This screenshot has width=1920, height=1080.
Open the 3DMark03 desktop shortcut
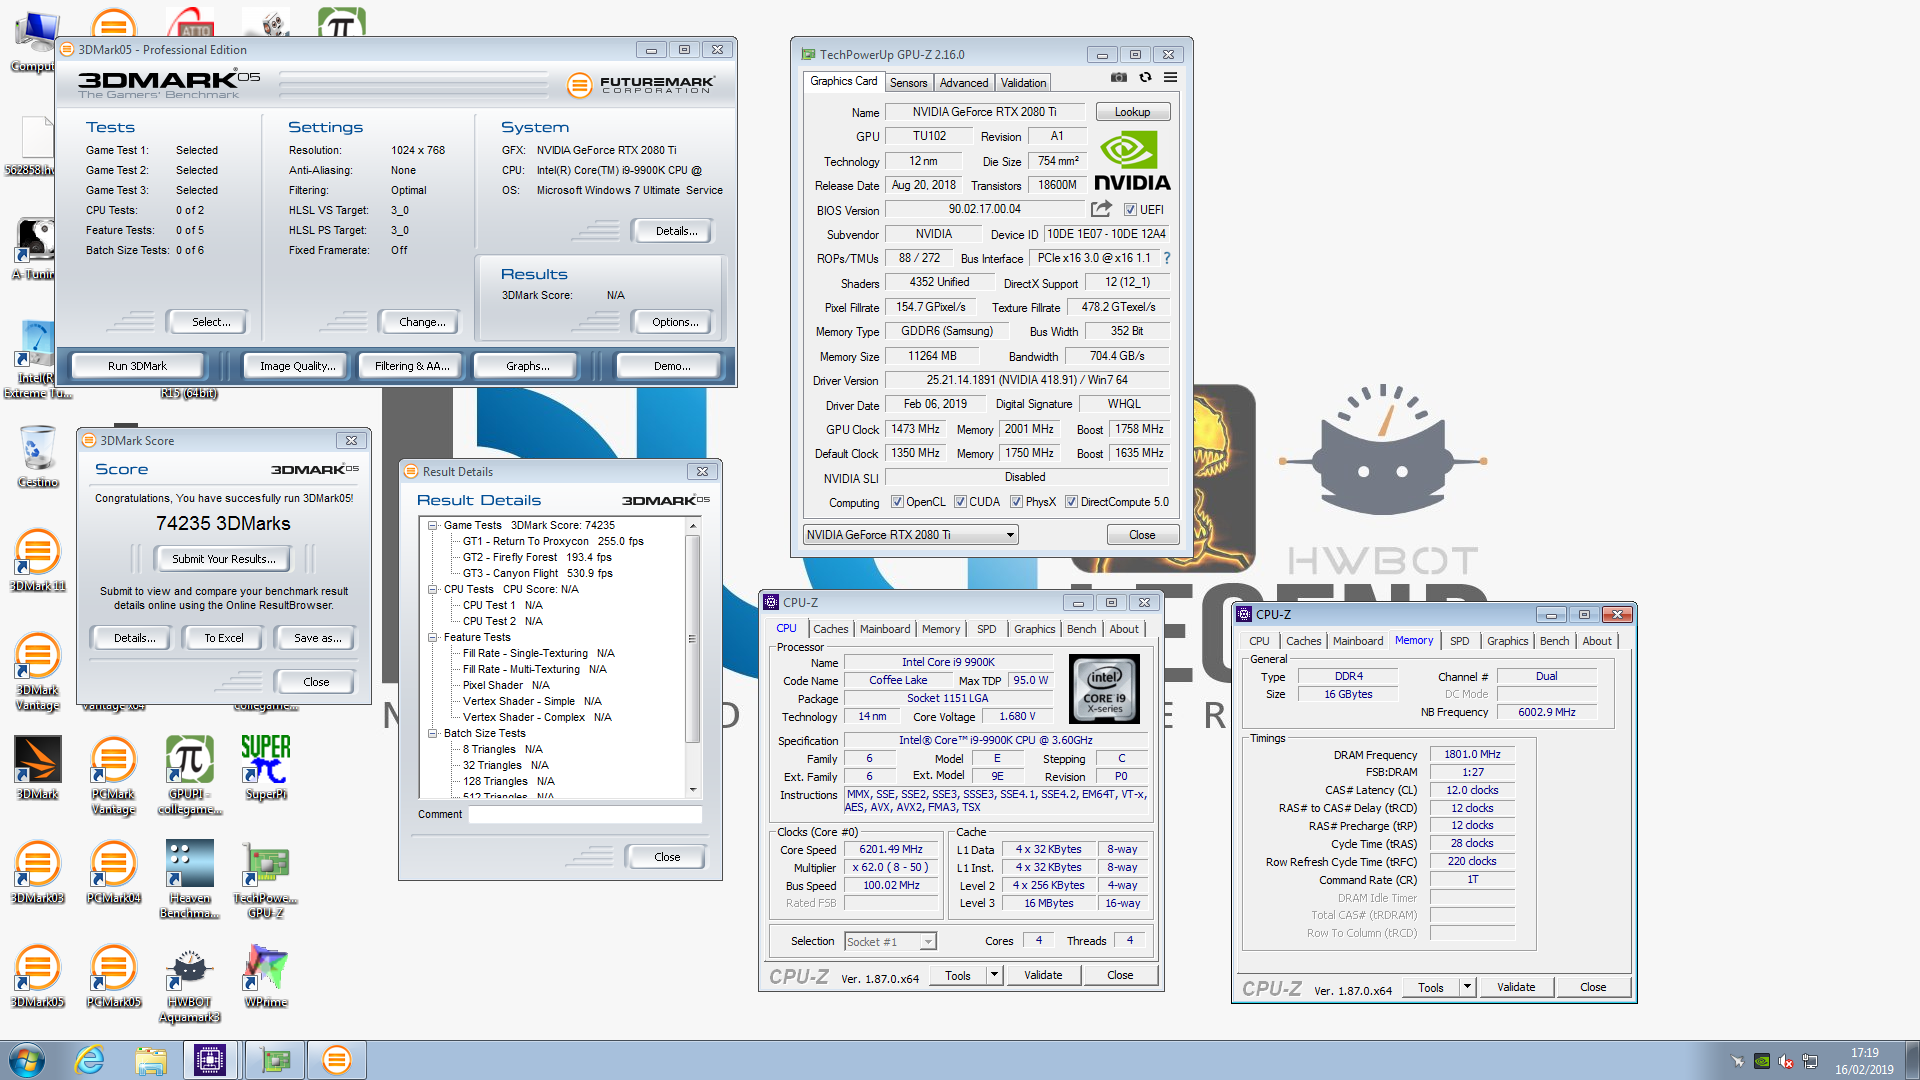38,872
